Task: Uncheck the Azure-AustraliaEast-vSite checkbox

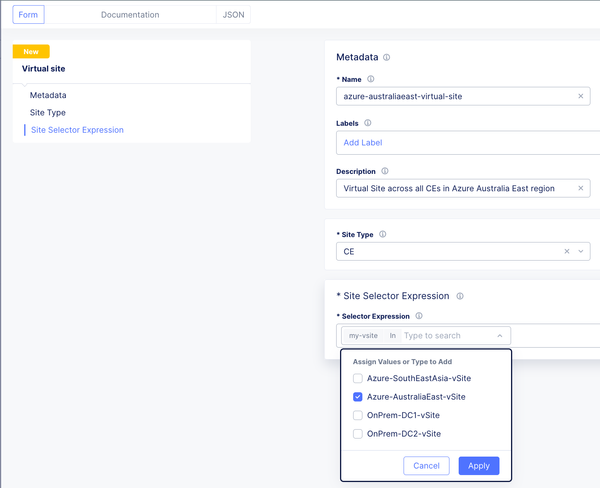Action: tap(358, 397)
